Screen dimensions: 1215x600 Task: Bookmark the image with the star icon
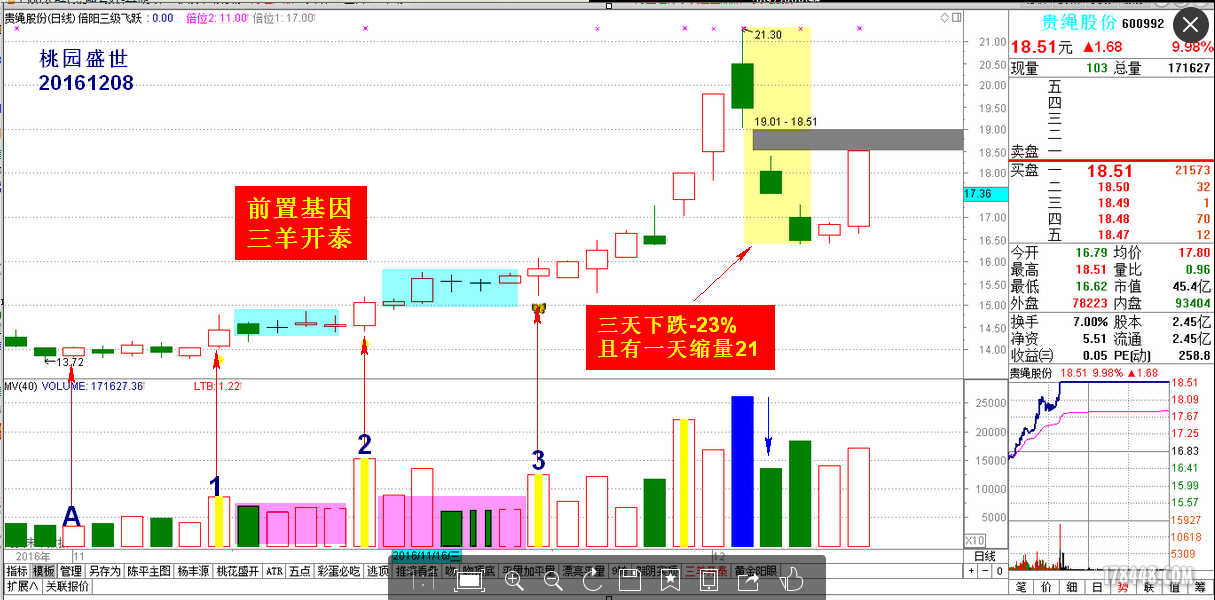(669, 579)
